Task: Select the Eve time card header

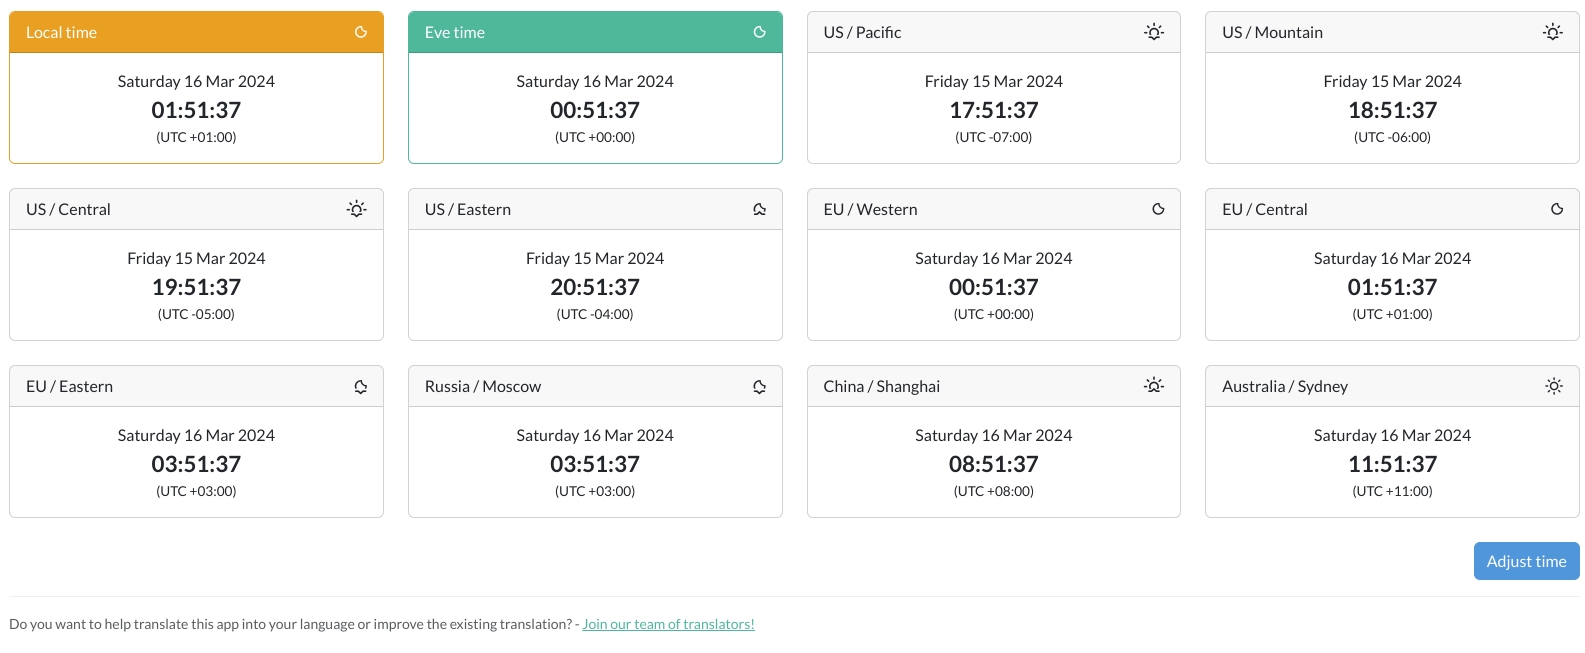Action: [595, 32]
